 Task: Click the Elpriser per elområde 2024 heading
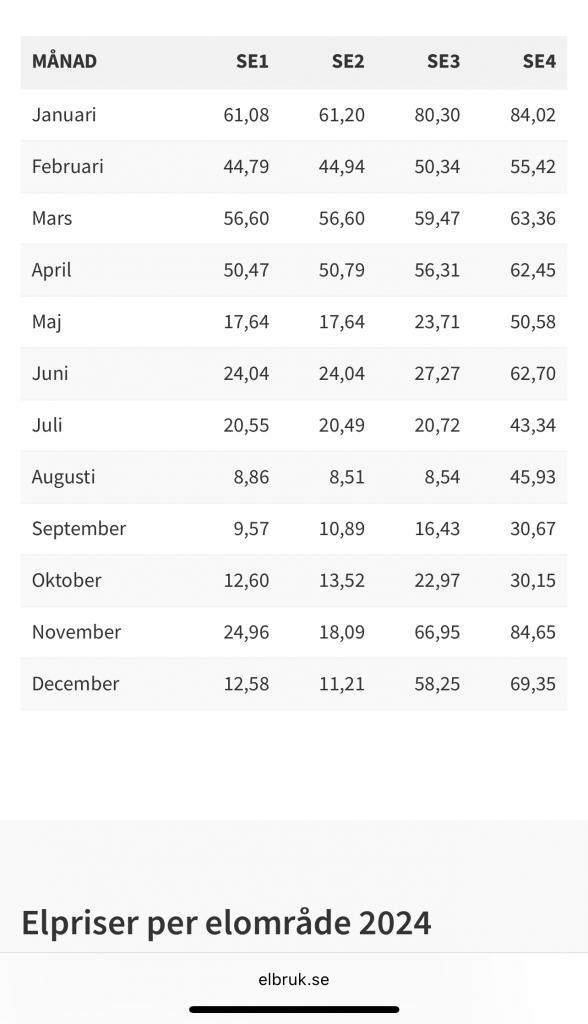tap(226, 923)
